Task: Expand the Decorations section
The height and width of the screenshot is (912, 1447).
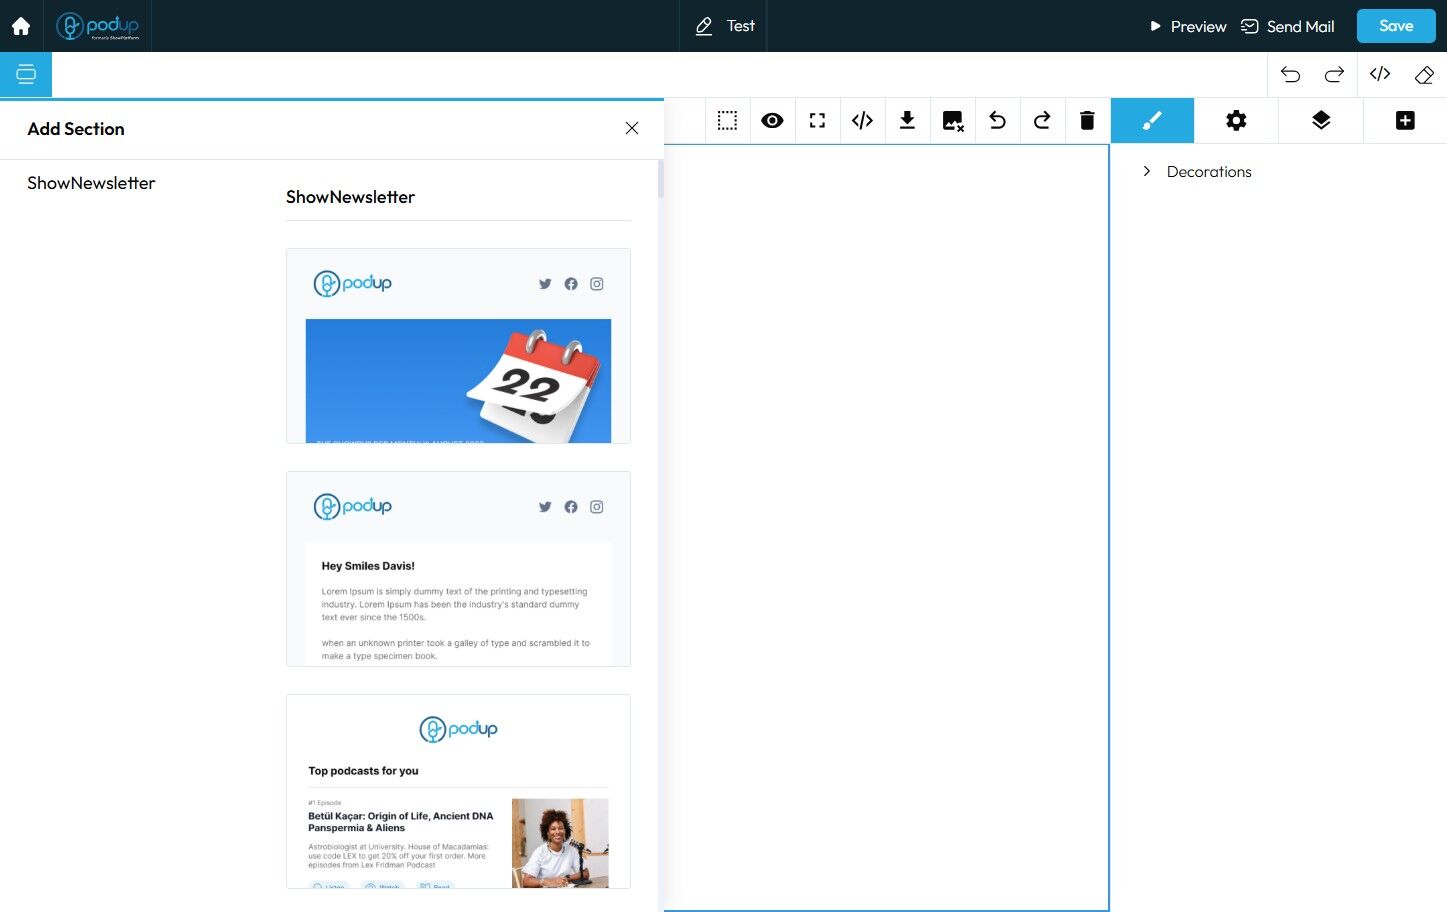Action: click(x=1197, y=172)
